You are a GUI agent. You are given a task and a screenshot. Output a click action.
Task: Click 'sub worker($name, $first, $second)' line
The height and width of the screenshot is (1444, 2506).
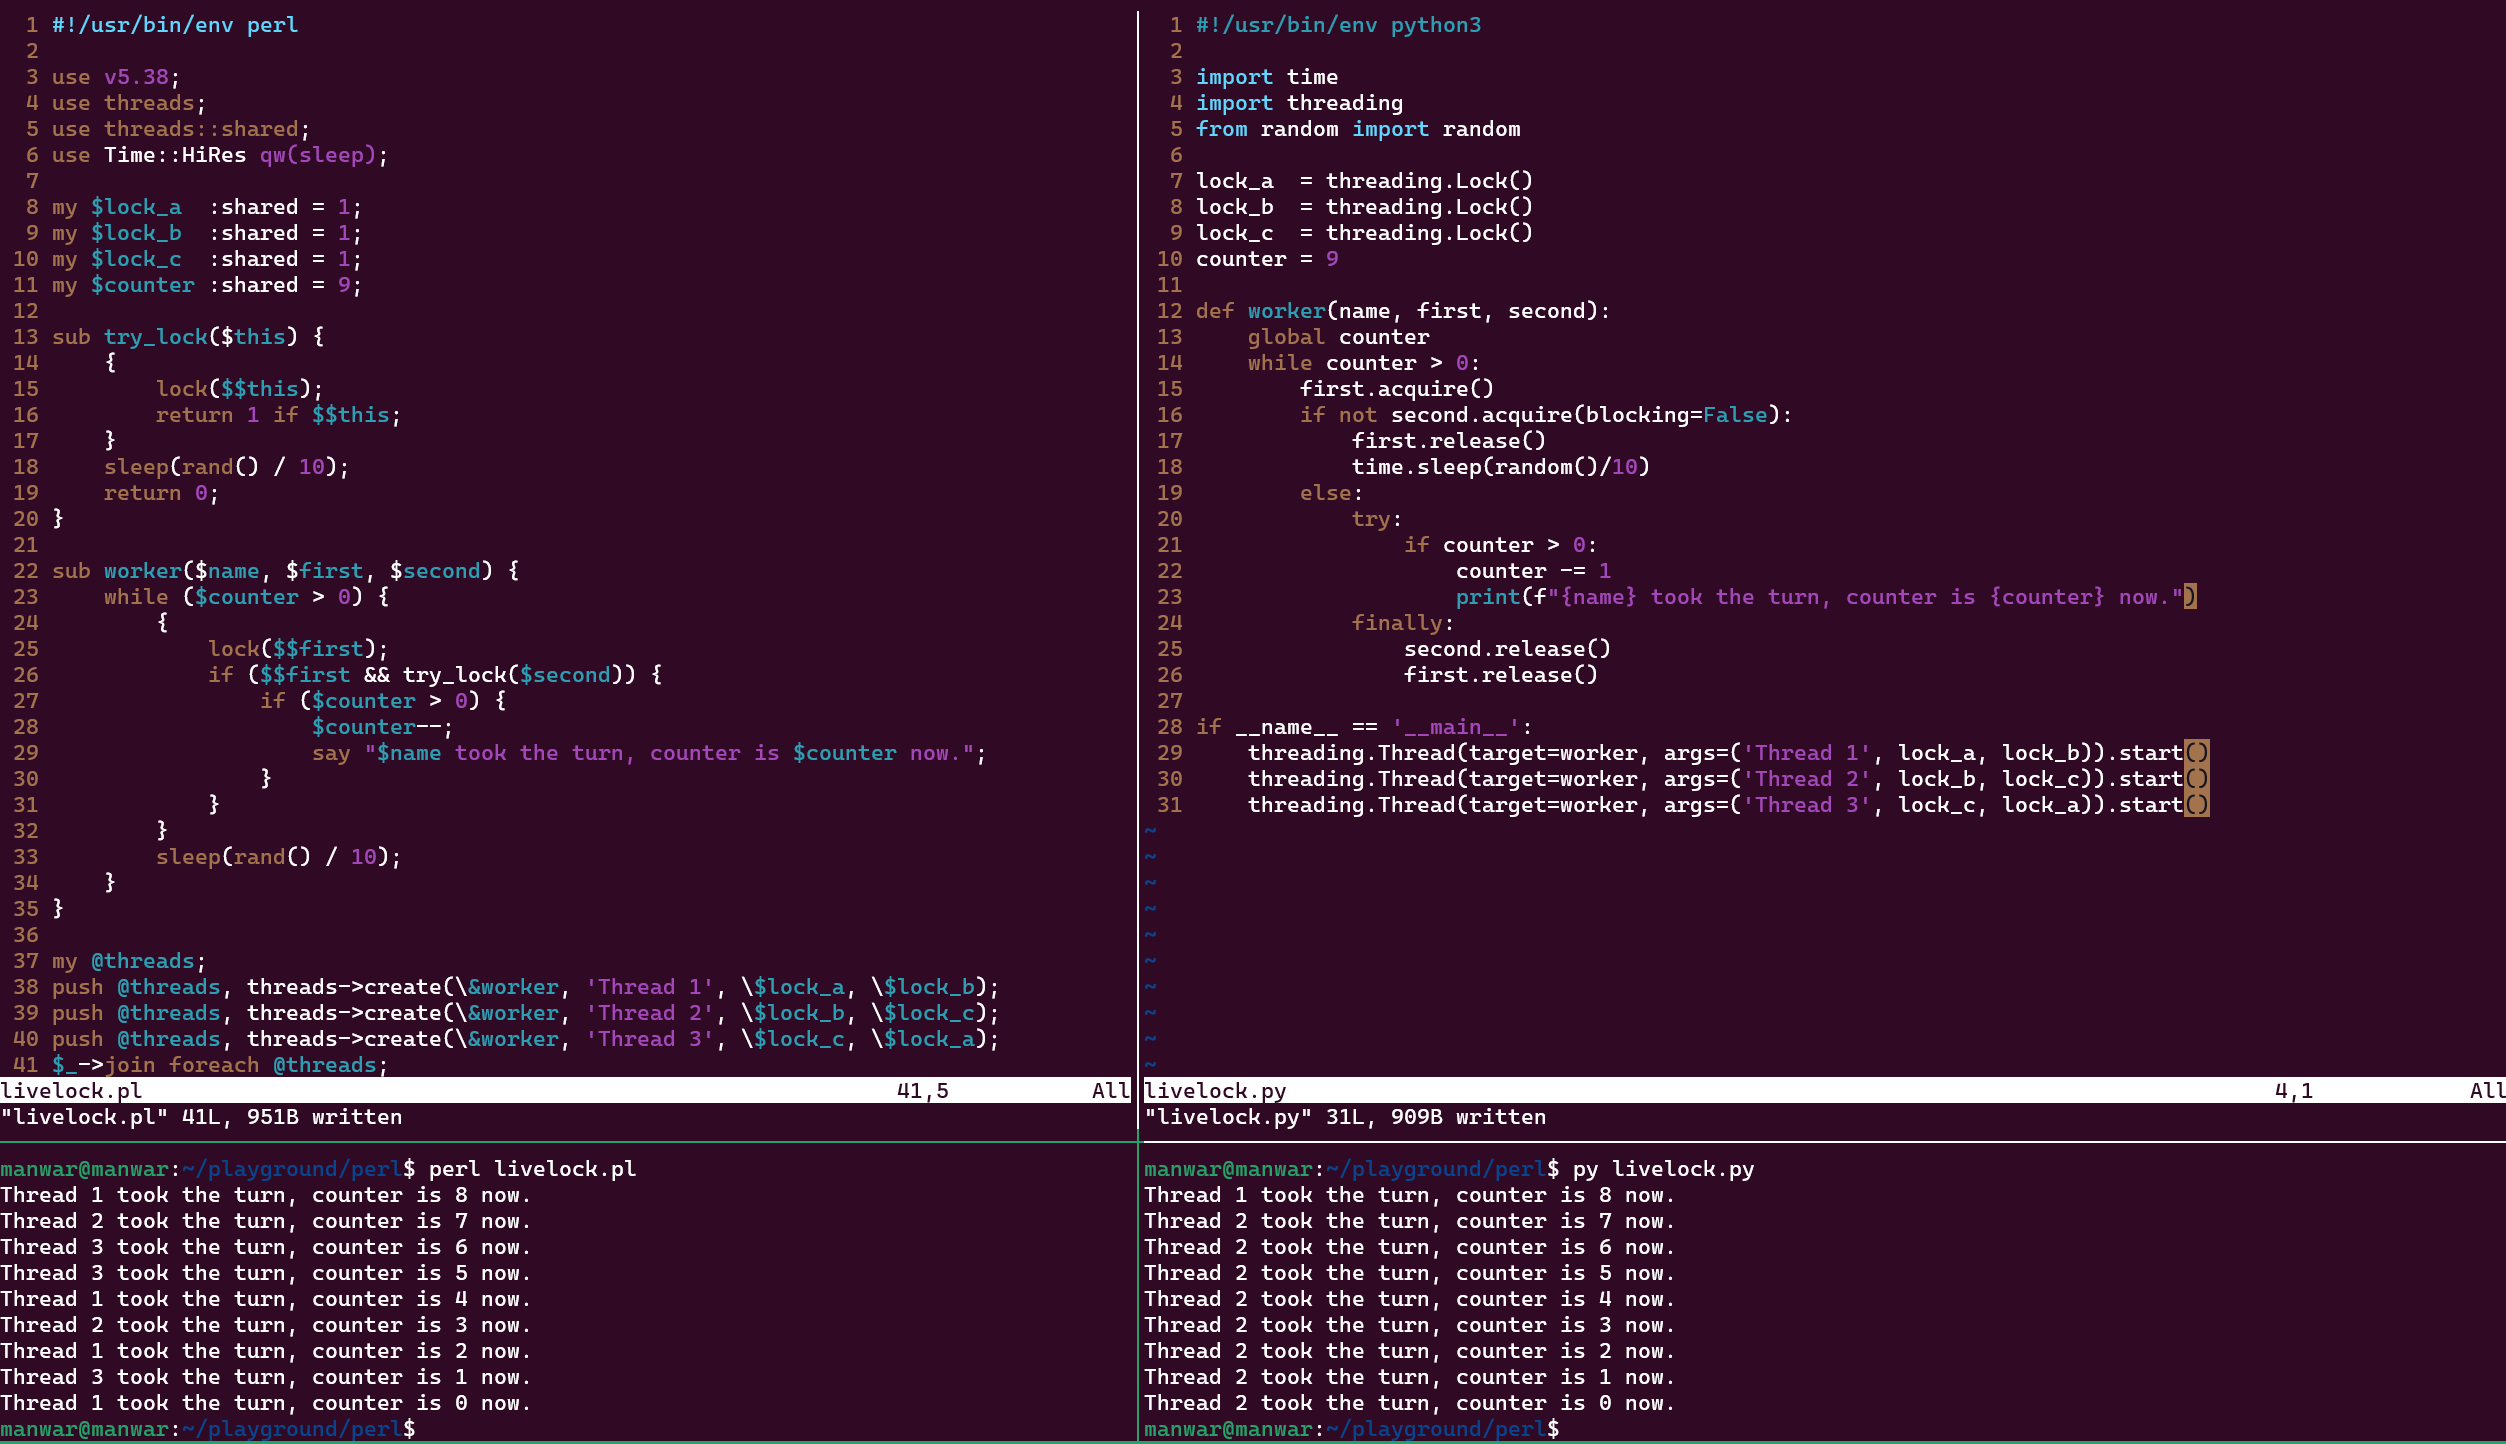(x=285, y=571)
